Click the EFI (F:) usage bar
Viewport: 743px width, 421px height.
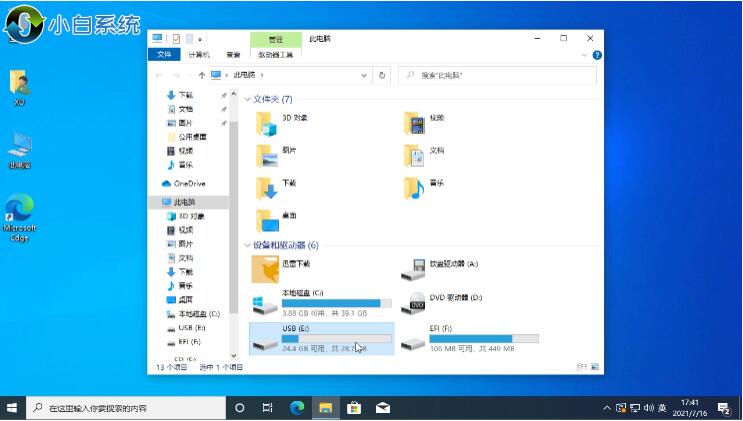click(484, 339)
